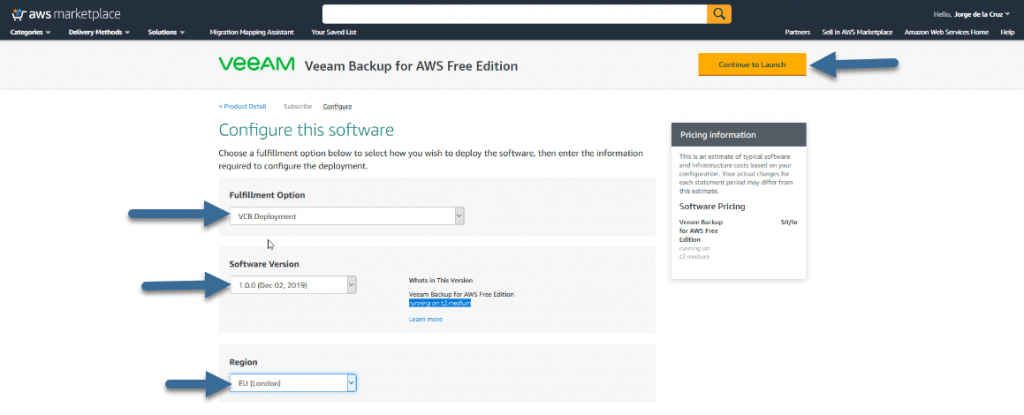Open Sell in AWS Marketplace

coord(857,32)
